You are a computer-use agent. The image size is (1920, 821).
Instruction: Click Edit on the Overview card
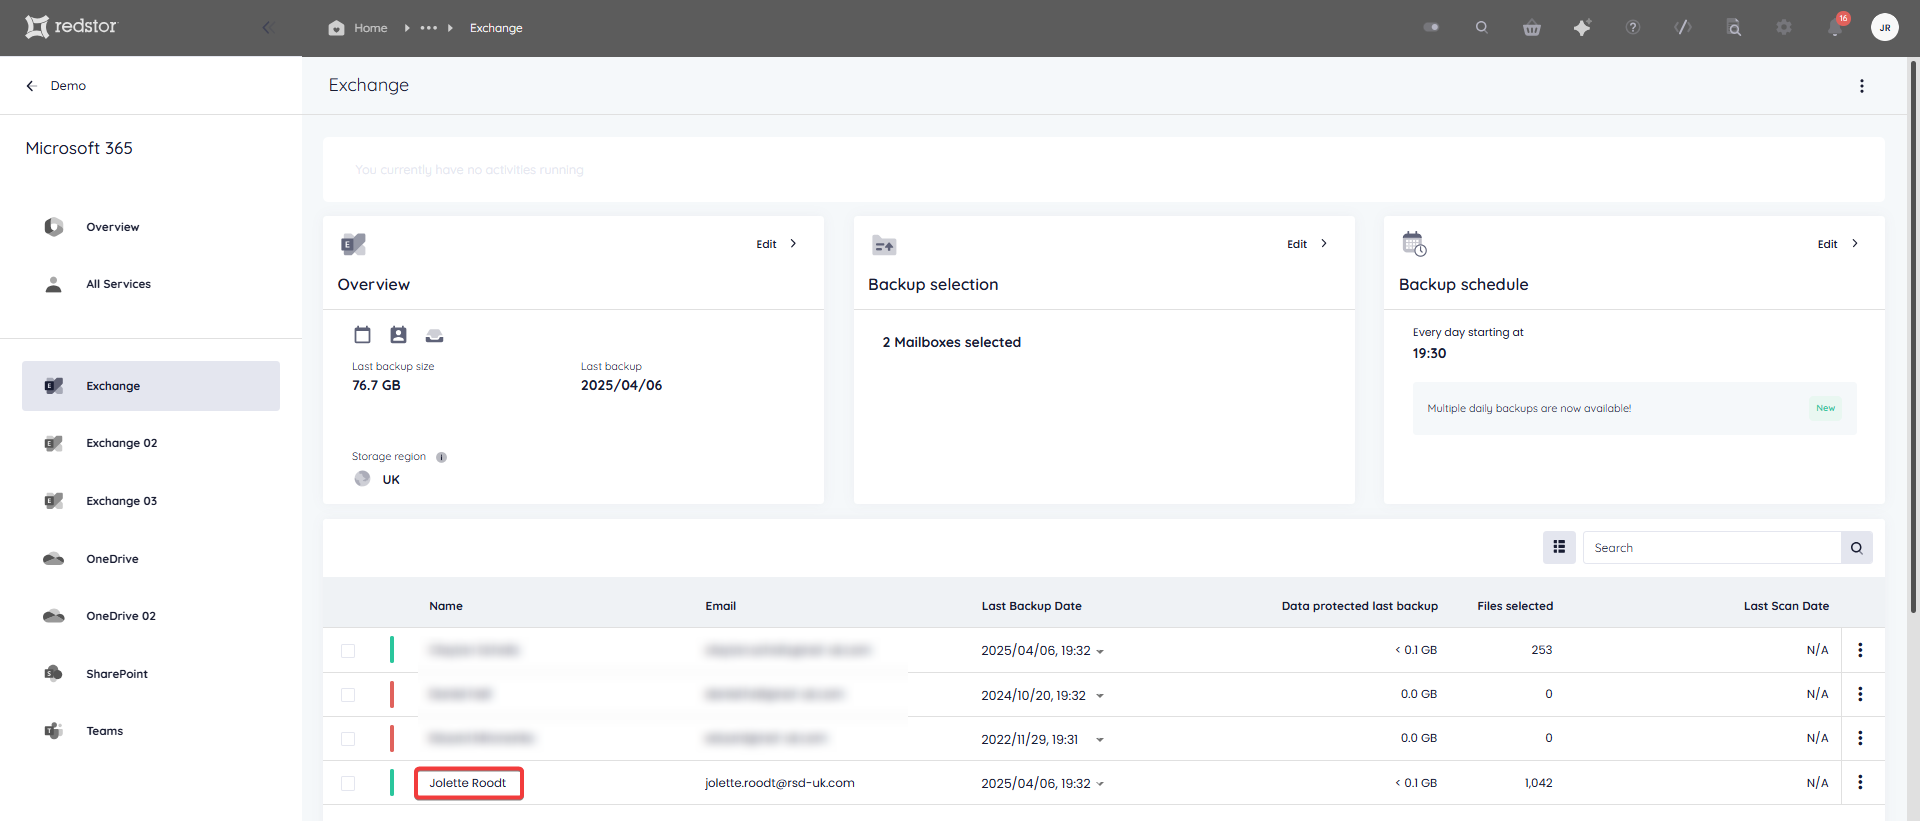click(777, 244)
